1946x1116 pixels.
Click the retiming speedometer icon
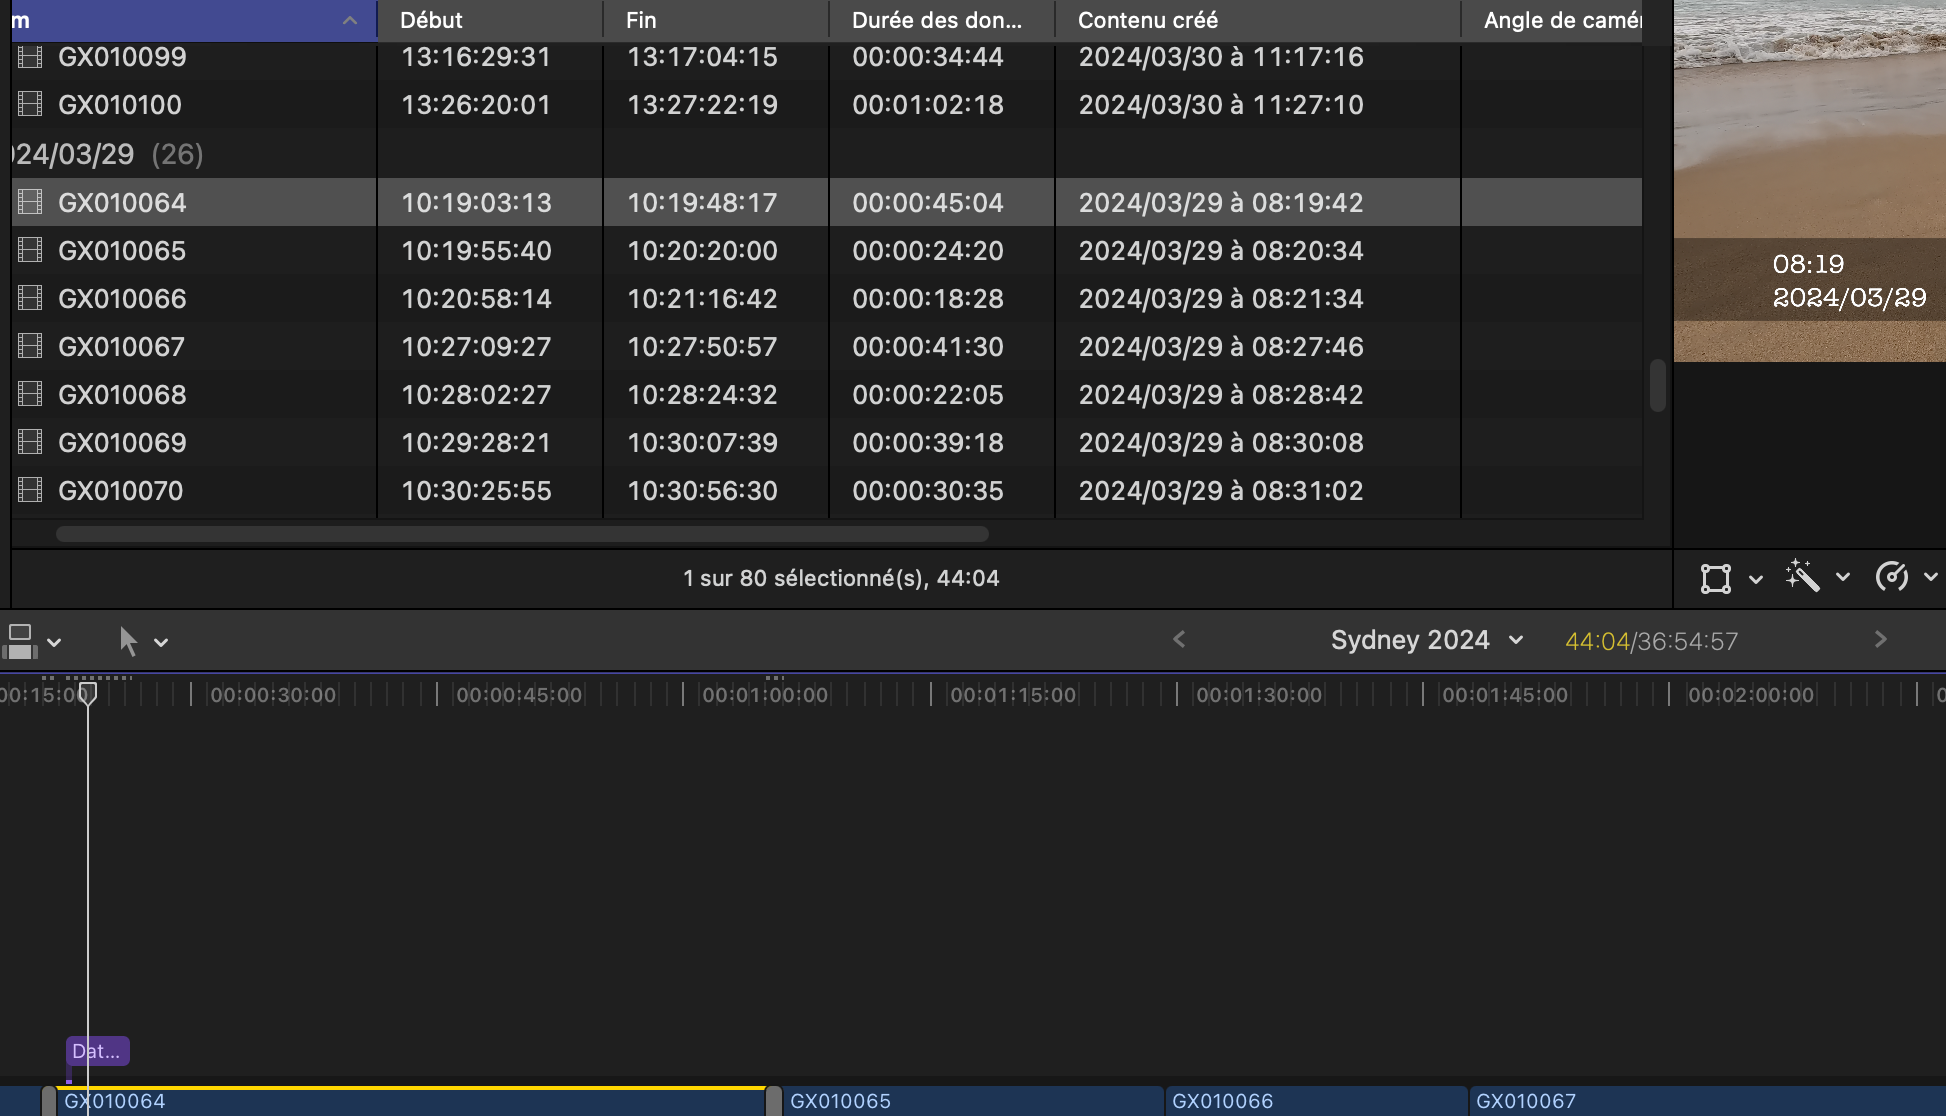tap(1891, 577)
